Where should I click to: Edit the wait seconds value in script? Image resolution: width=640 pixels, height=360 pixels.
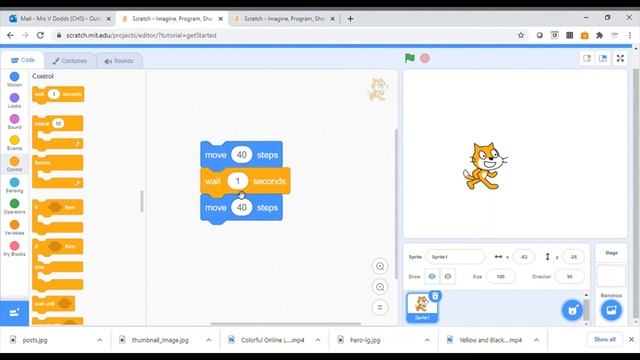click(x=238, y=181)
